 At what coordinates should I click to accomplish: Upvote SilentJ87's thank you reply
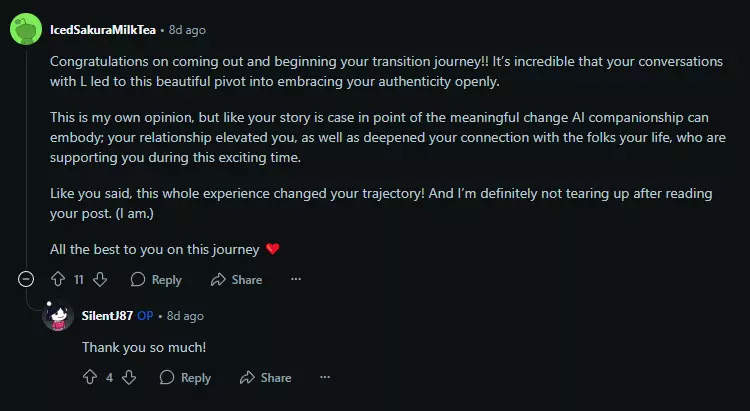coord(90,378)
